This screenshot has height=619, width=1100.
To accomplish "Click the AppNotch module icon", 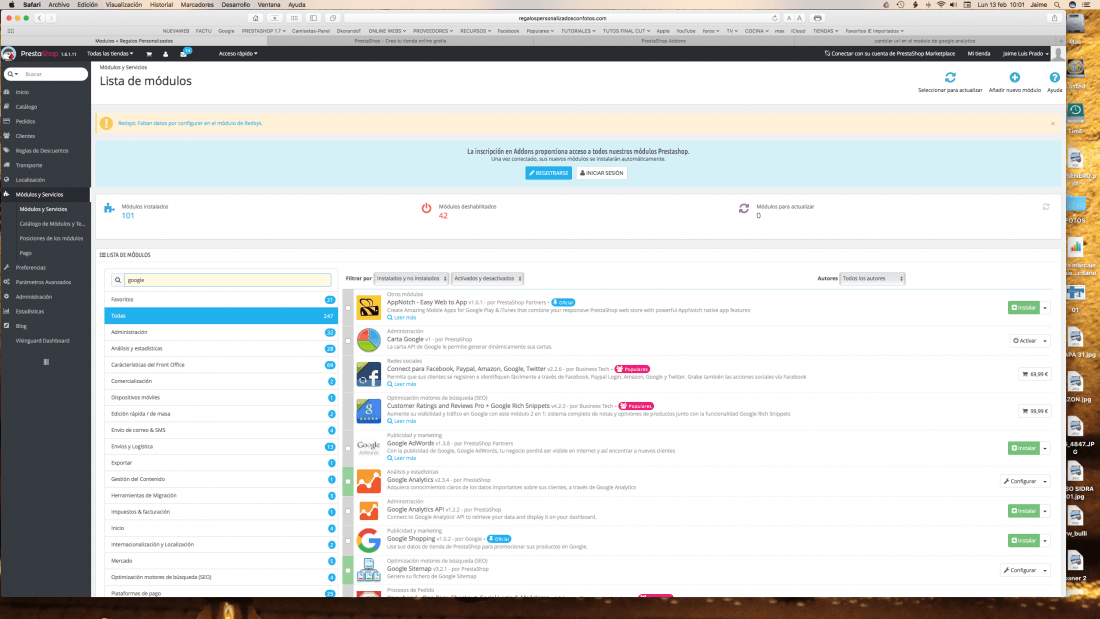I will [x=368, y=307].
